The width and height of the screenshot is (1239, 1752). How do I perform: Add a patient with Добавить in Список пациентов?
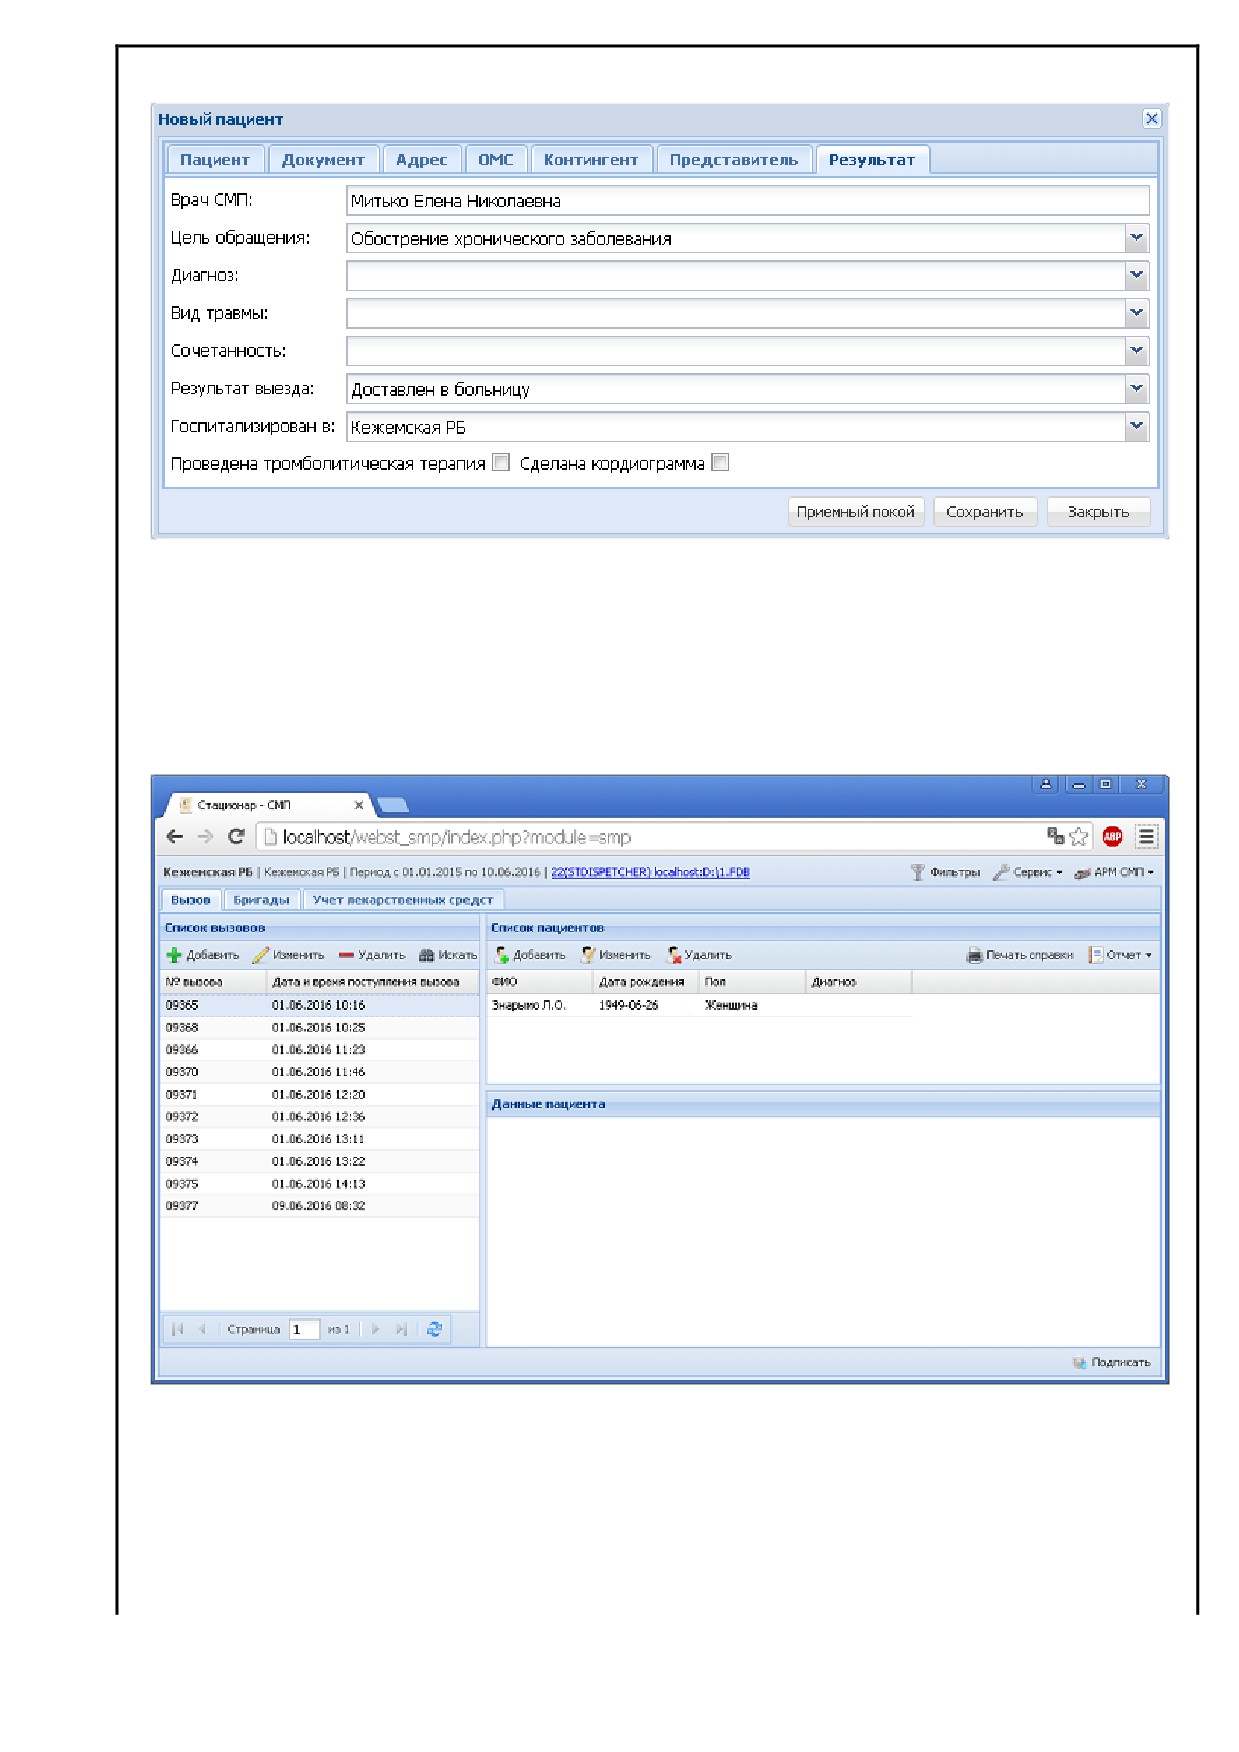click(x=530, y=955)
